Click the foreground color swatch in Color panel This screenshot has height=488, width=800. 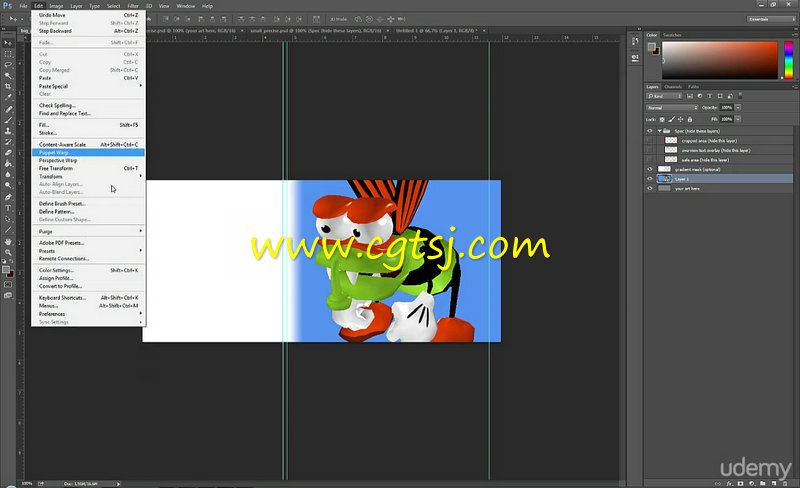[652, 47]
